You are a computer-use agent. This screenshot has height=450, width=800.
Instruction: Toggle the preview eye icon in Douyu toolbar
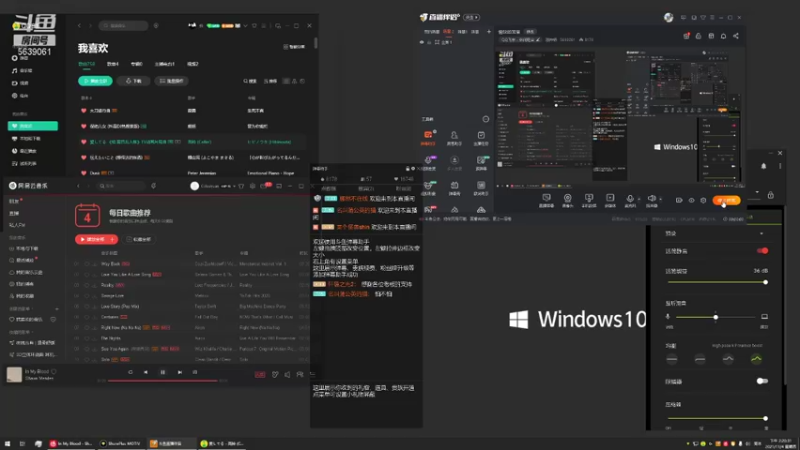click(x=691, y=201)
